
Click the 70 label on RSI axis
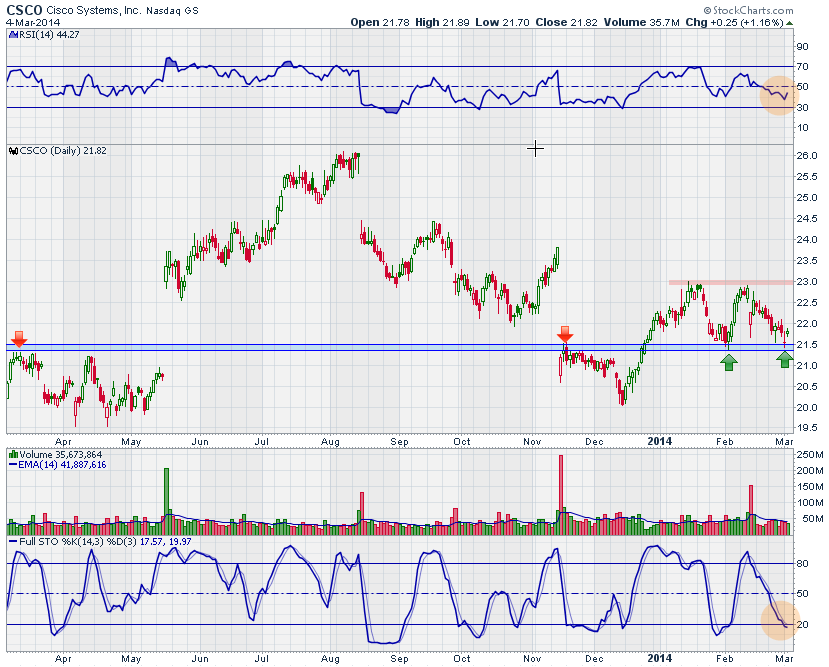coord(802,67)
